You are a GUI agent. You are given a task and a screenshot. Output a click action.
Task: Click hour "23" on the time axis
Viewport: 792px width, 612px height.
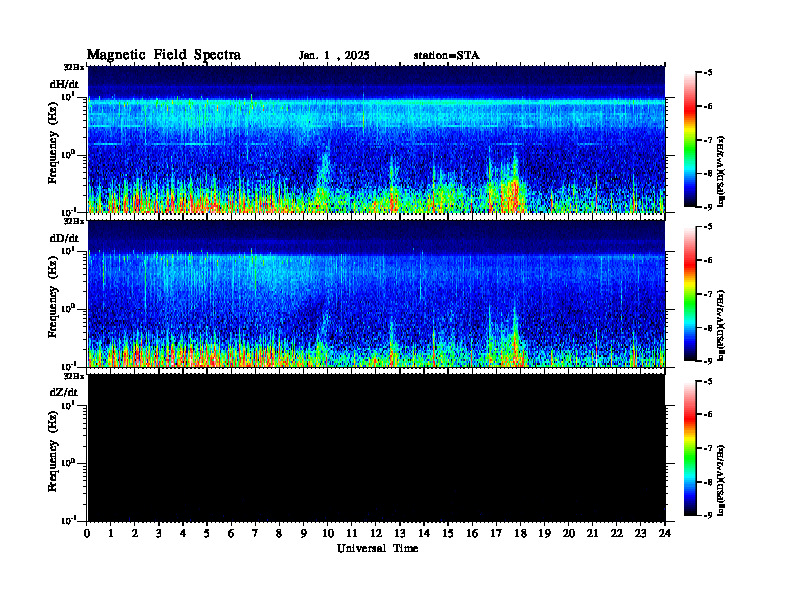pos(640,534)
